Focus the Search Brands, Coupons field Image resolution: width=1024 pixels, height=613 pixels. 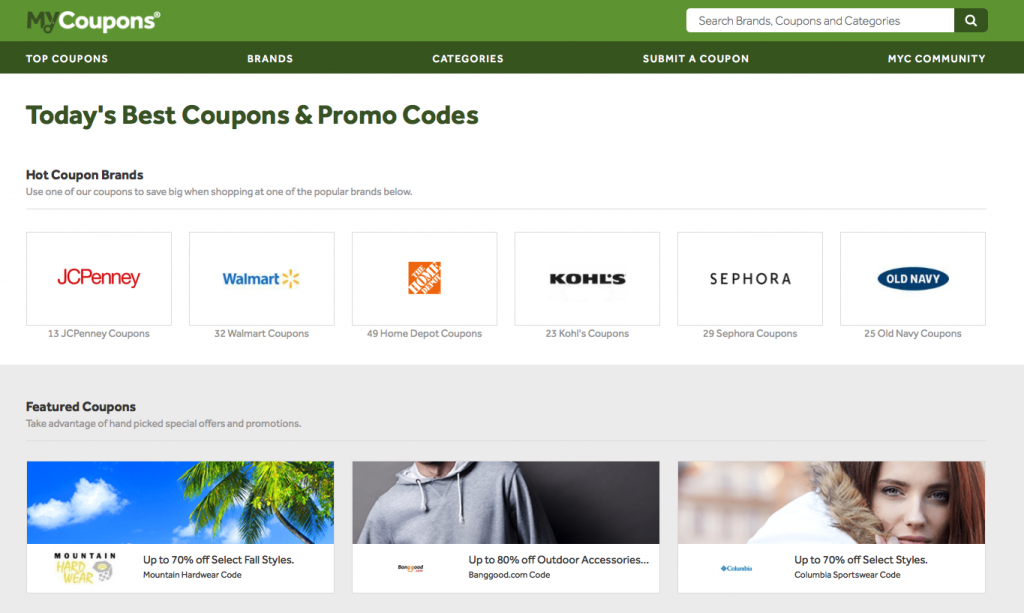click(x=820, y=20)
